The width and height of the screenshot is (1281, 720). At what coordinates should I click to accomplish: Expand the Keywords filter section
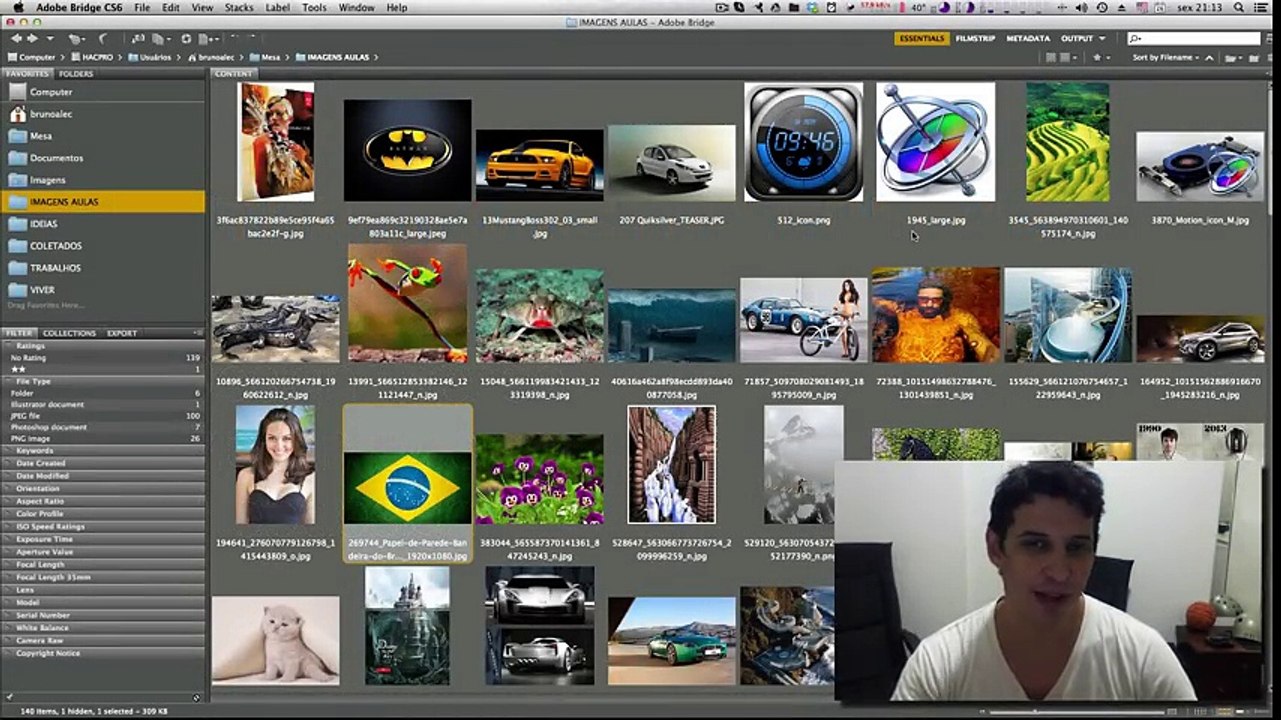34,451
